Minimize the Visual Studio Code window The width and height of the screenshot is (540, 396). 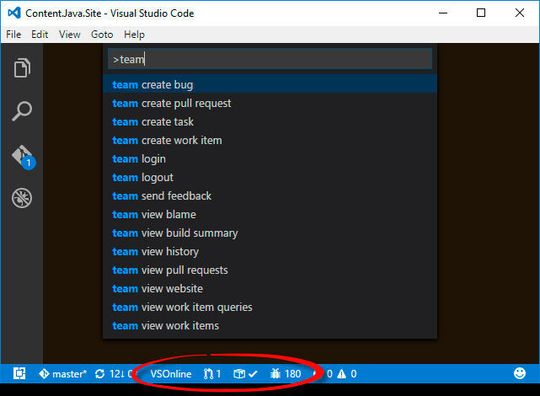coord(443,13)
